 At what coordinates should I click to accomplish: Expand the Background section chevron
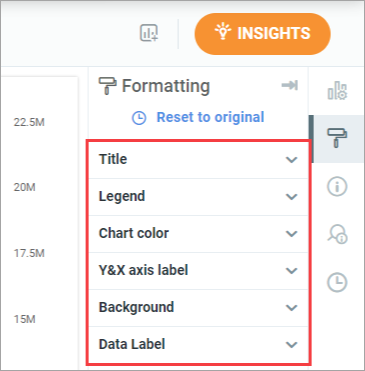[292, 308]
